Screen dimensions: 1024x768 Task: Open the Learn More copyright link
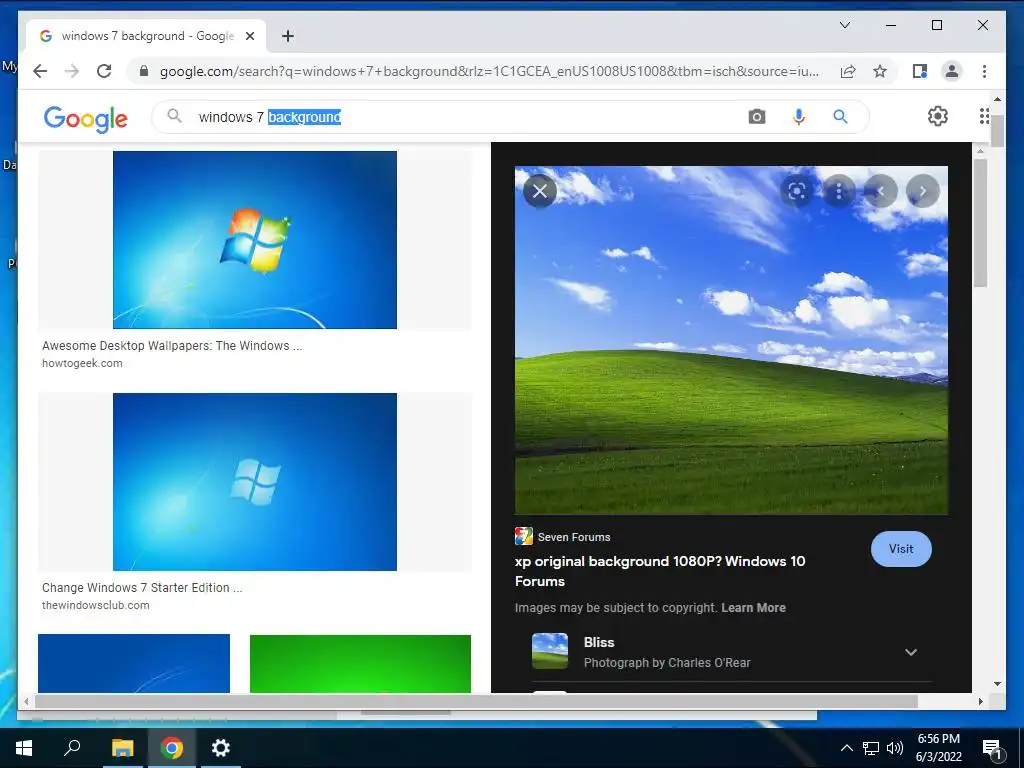pyautogui.click(x=753, y=607)
